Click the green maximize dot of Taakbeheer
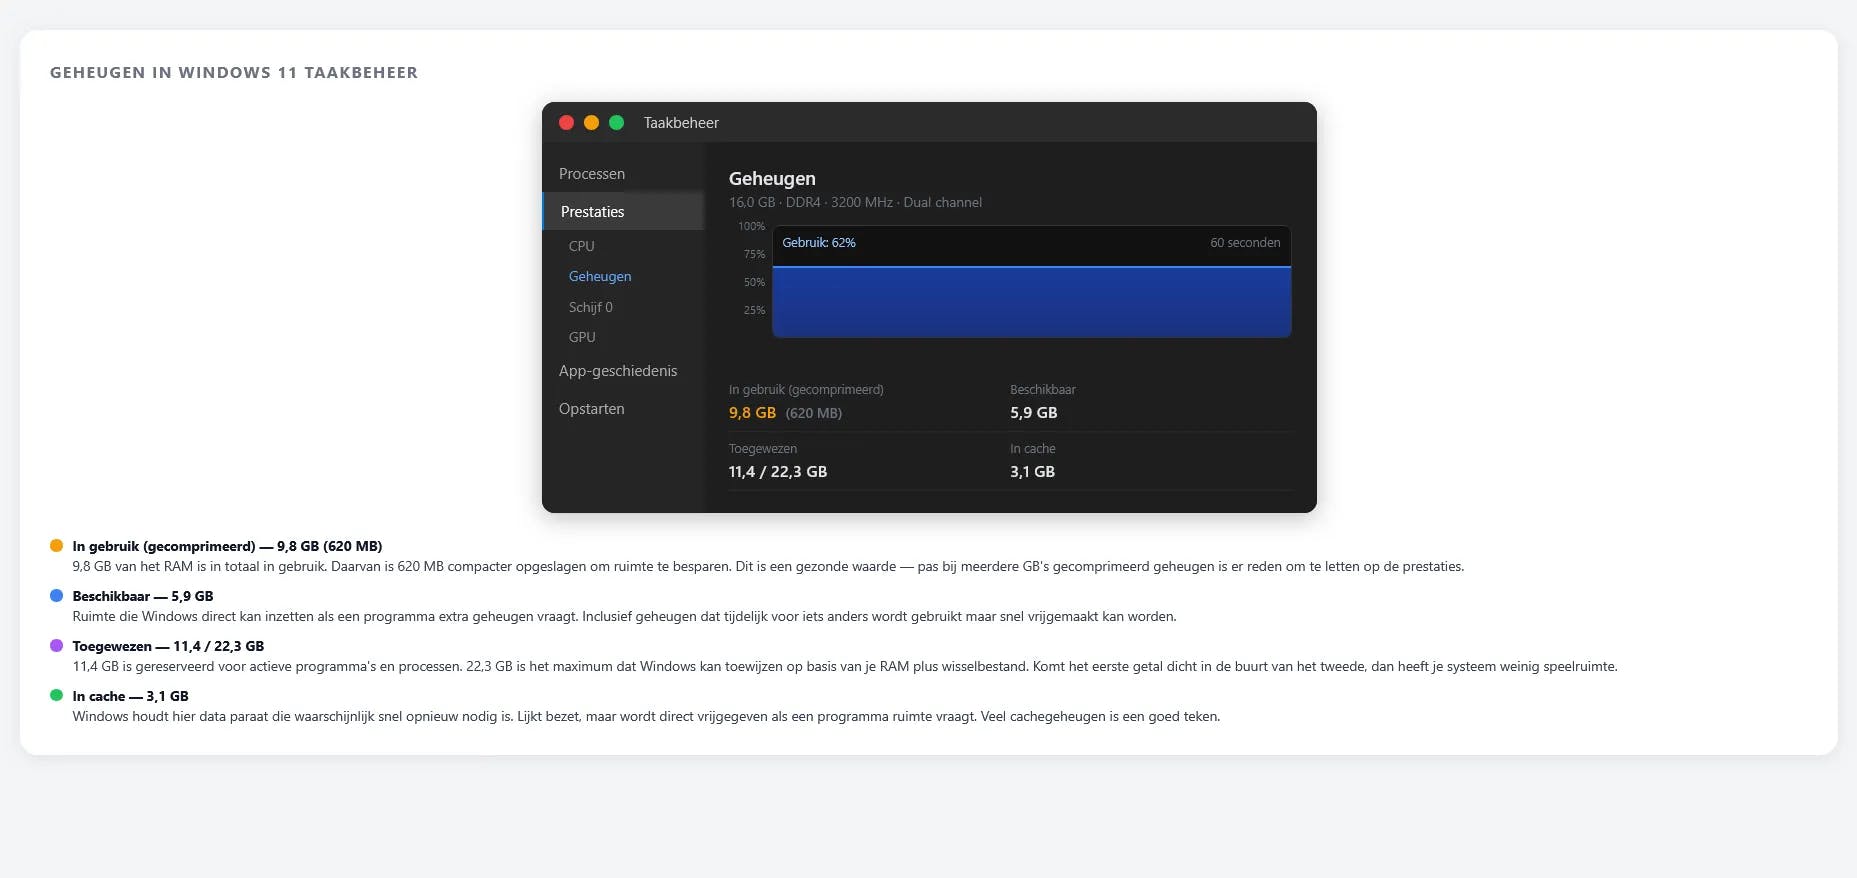The height and width of the screenshot is (878, 1857). [x=616, y=122]
